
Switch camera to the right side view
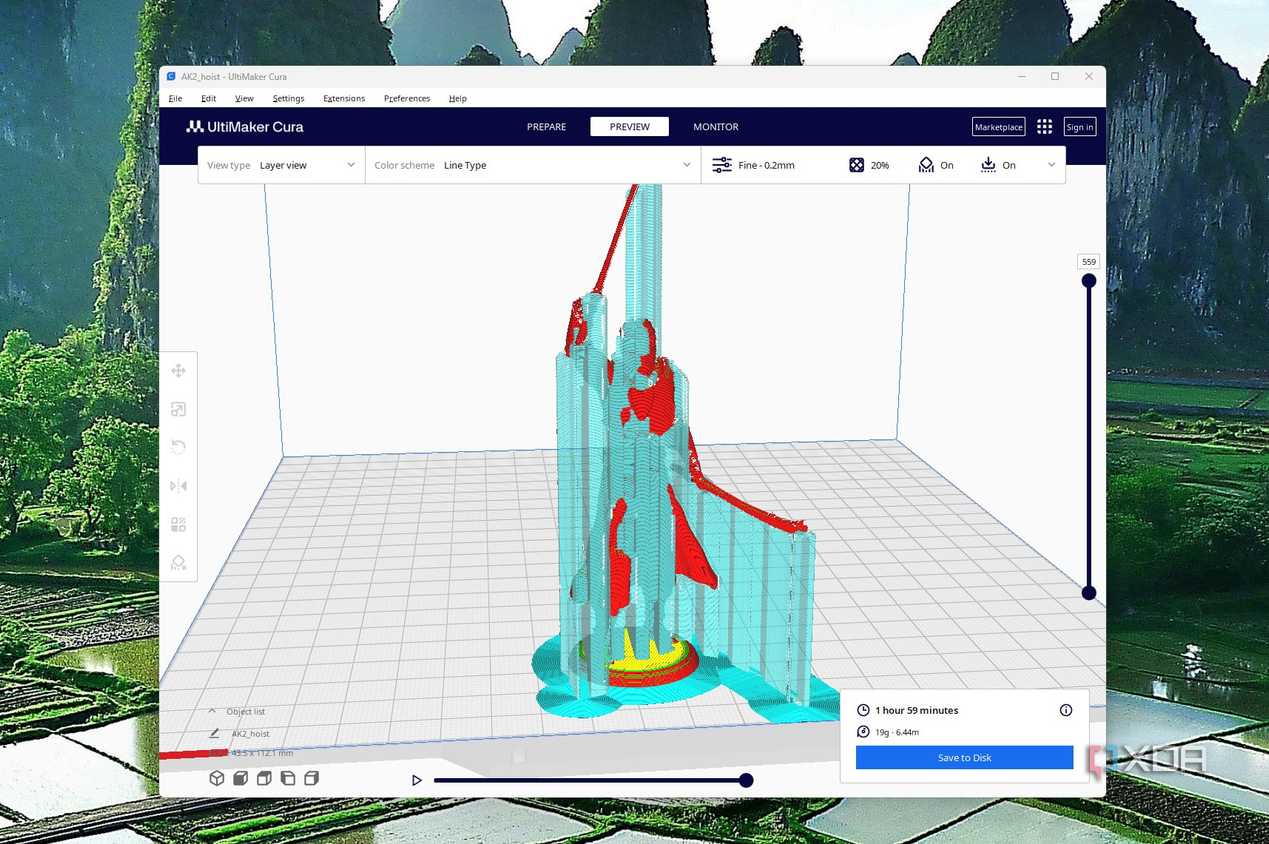pos(311,778)
